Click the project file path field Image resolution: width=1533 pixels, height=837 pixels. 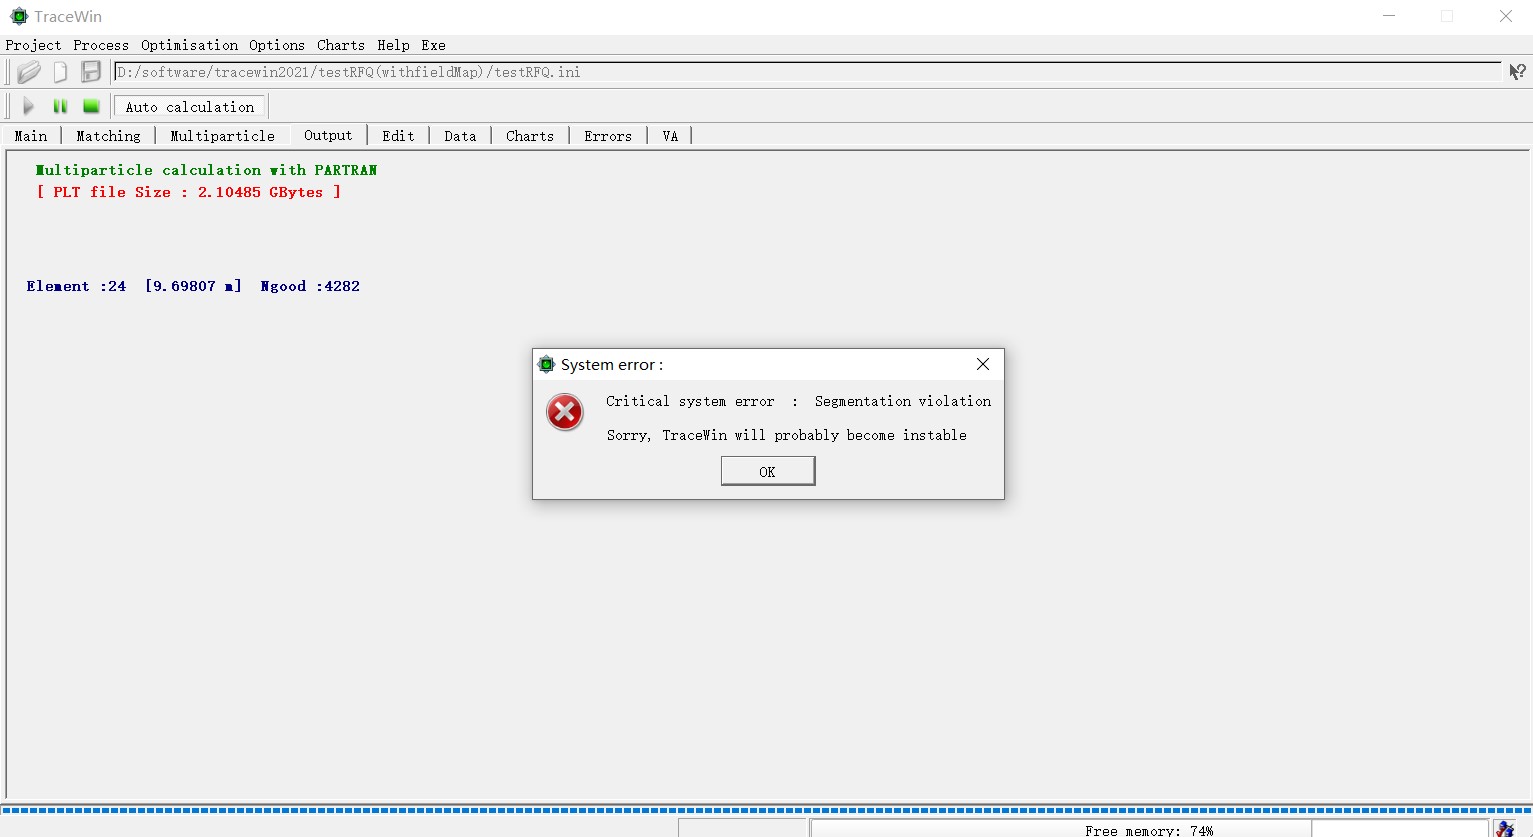[807, 72]
